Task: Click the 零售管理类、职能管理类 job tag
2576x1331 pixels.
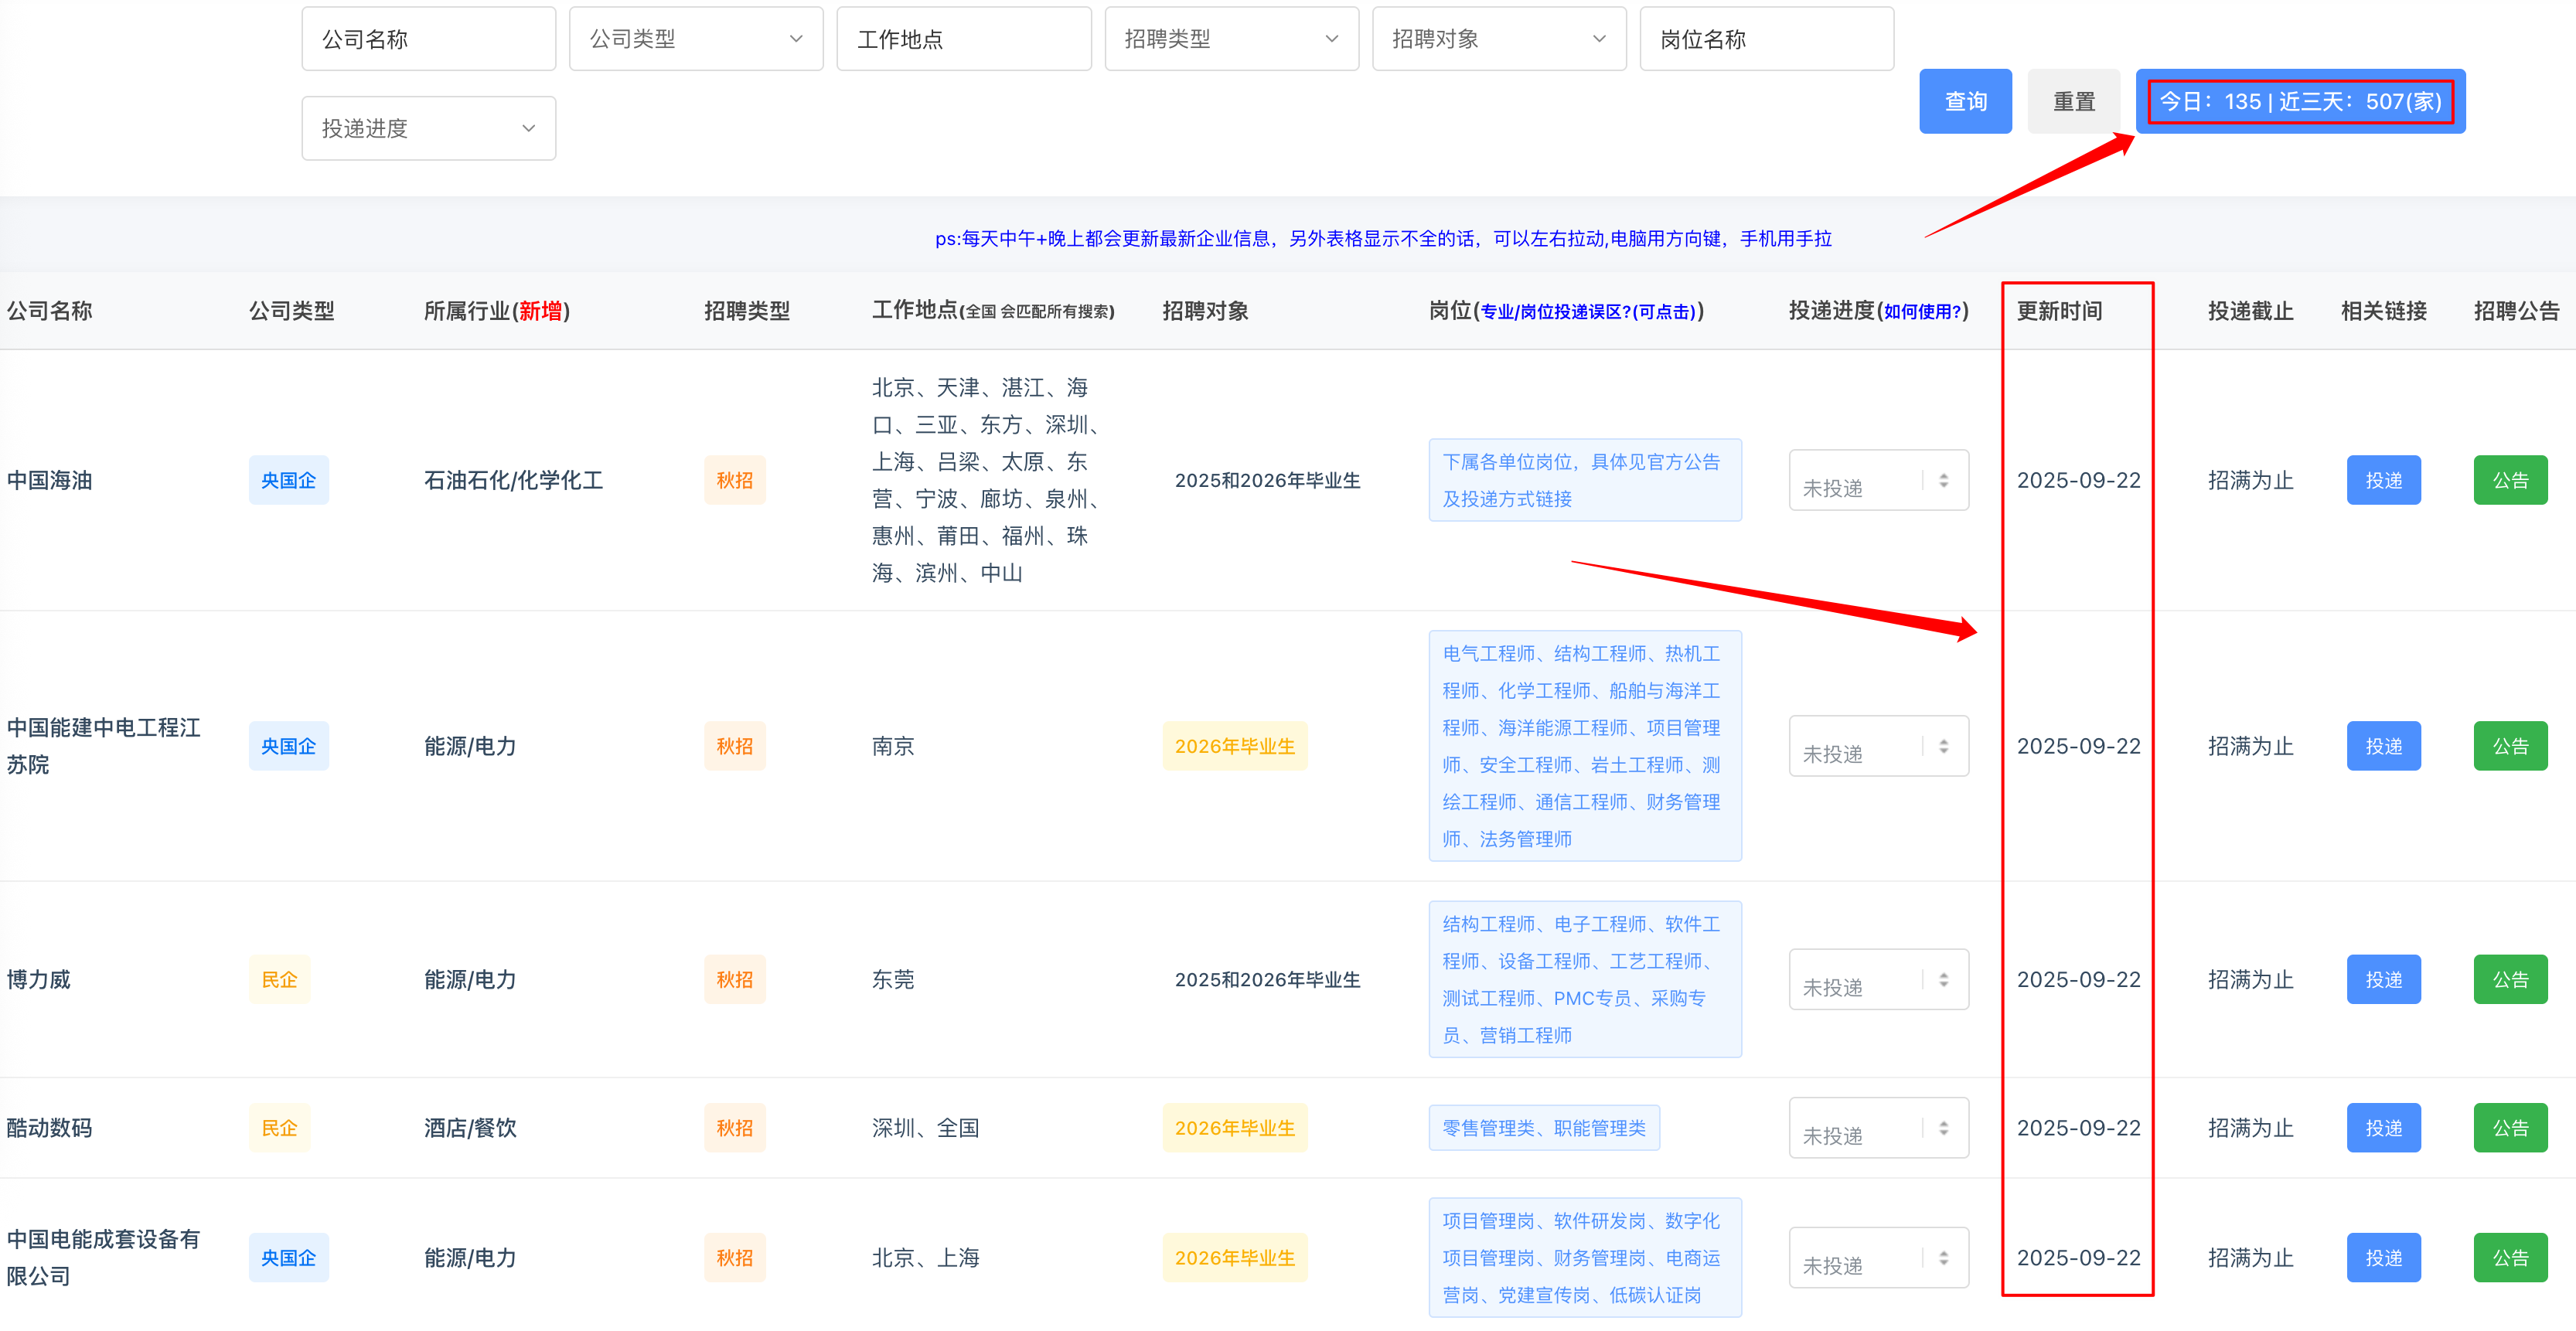Action: click(x=1544, y=1127)
